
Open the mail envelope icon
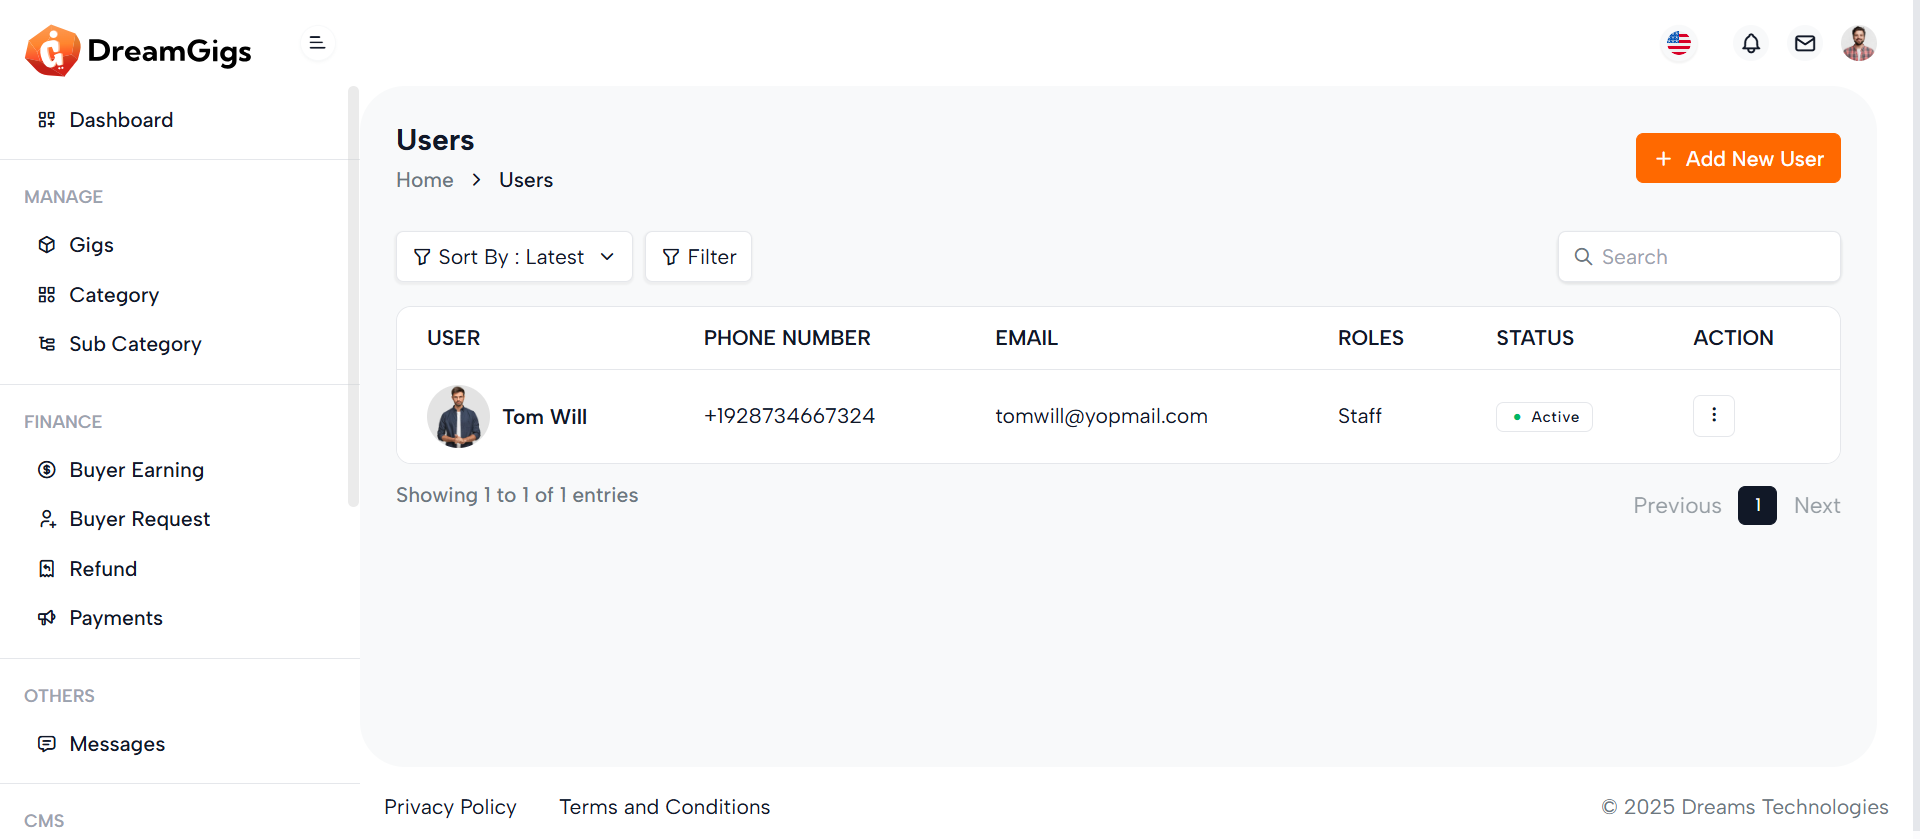[x=1805, y=44]
